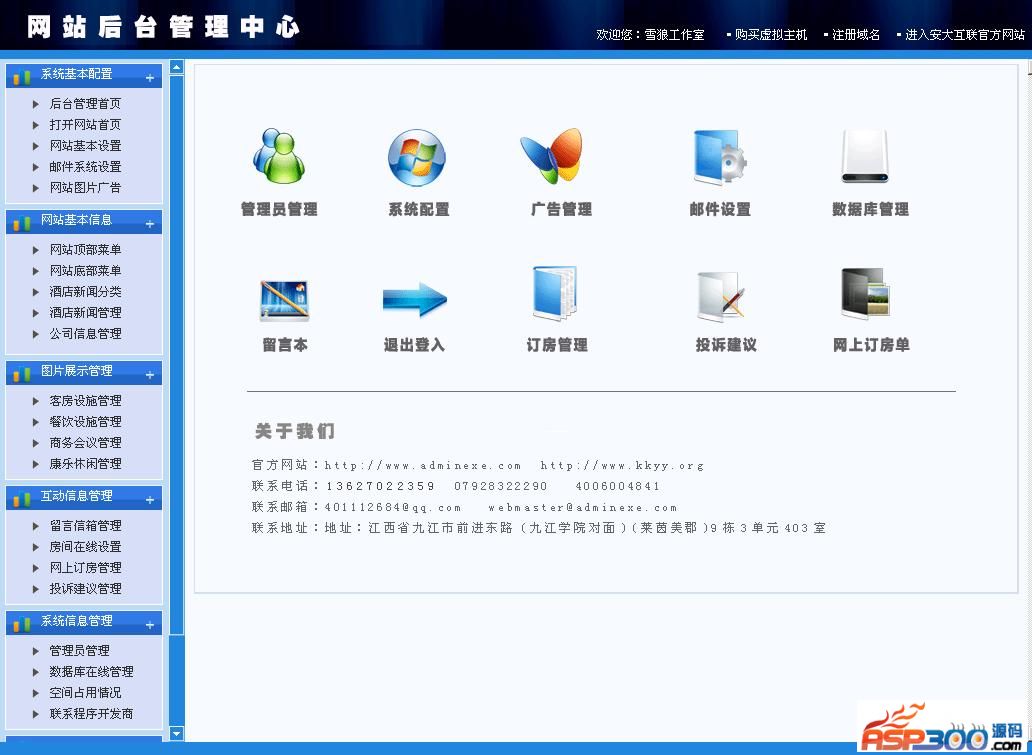Select 网站基本设置 menu entry
The image size is (1032, 755).
click(x=86, y=145)
